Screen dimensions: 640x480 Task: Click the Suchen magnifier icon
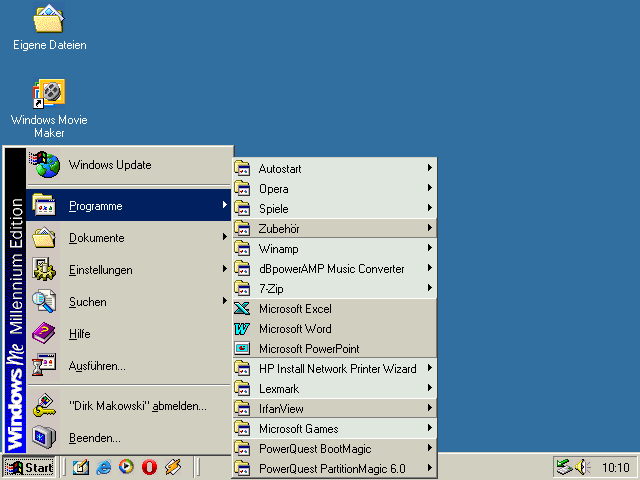[x=44, y=301]
